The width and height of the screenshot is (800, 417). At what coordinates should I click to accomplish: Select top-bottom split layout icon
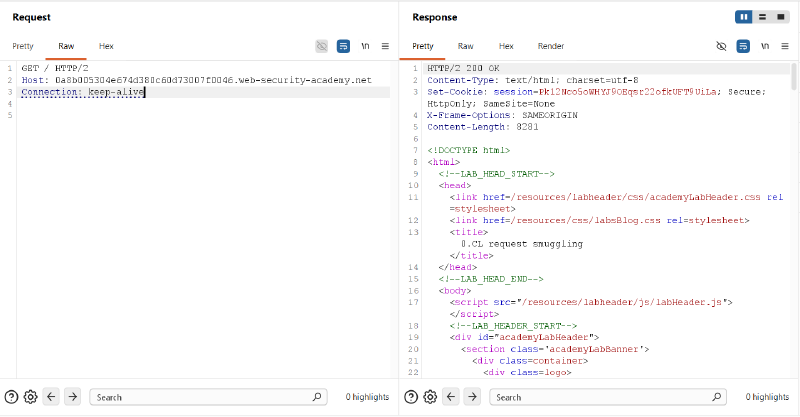762,17
